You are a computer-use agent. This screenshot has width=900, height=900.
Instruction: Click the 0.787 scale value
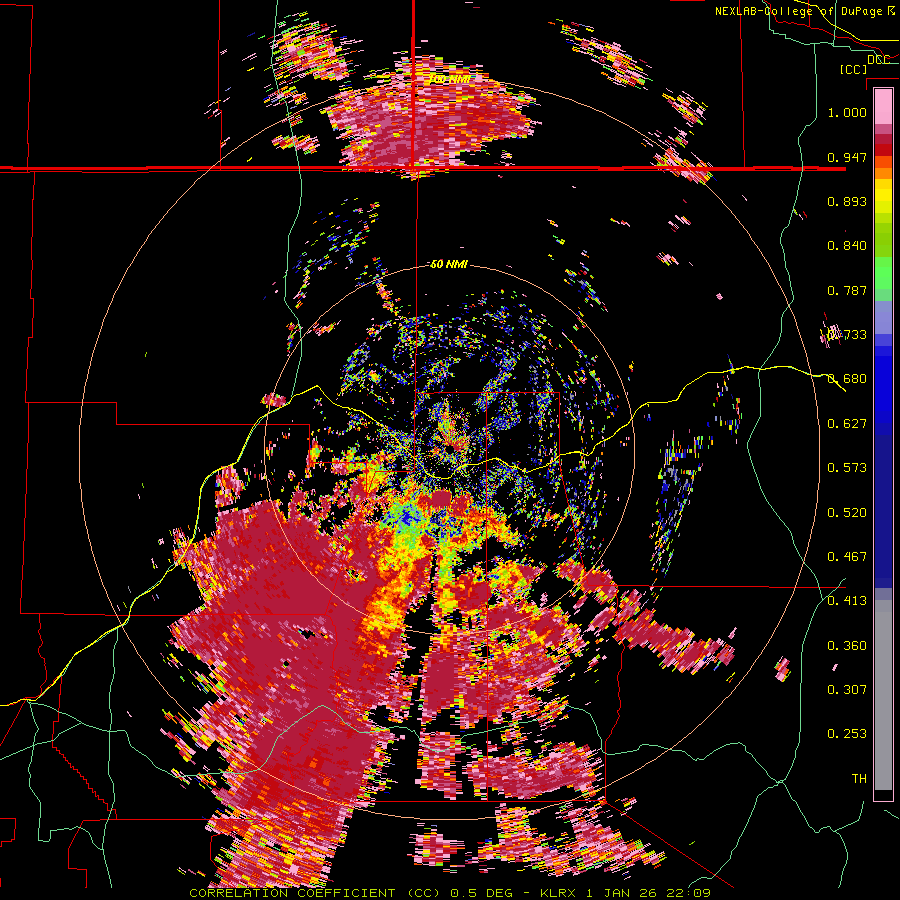[x=847, y=290]
